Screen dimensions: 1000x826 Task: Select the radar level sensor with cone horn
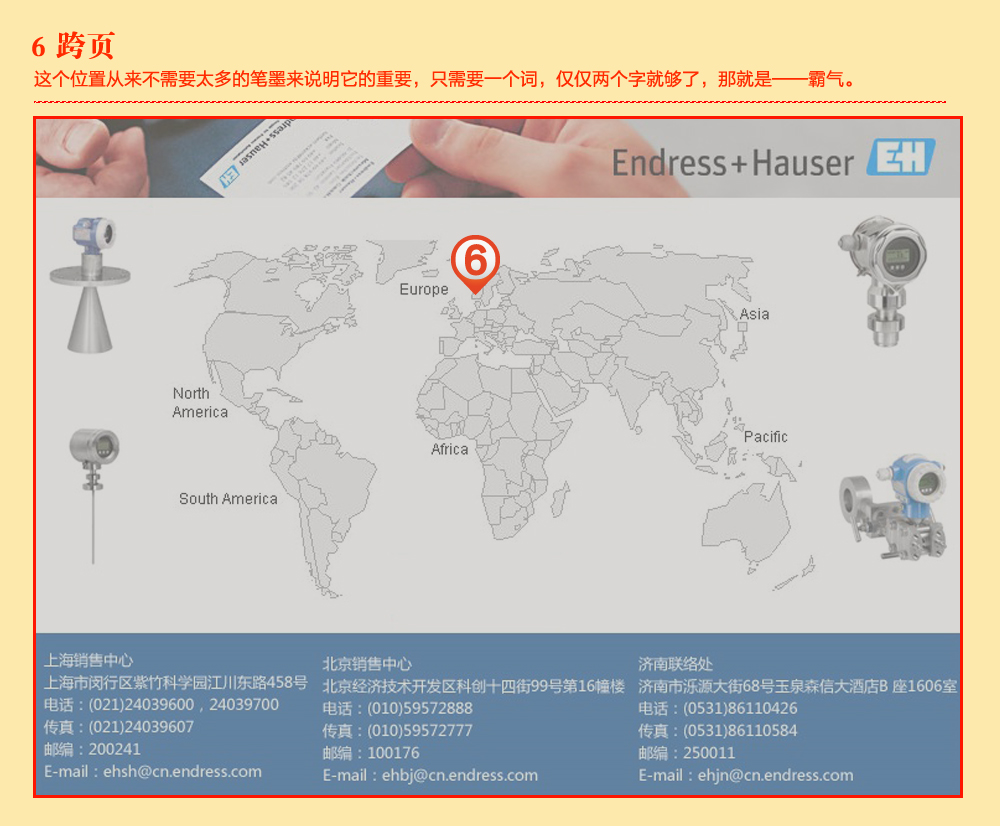(x=85, y=285)
